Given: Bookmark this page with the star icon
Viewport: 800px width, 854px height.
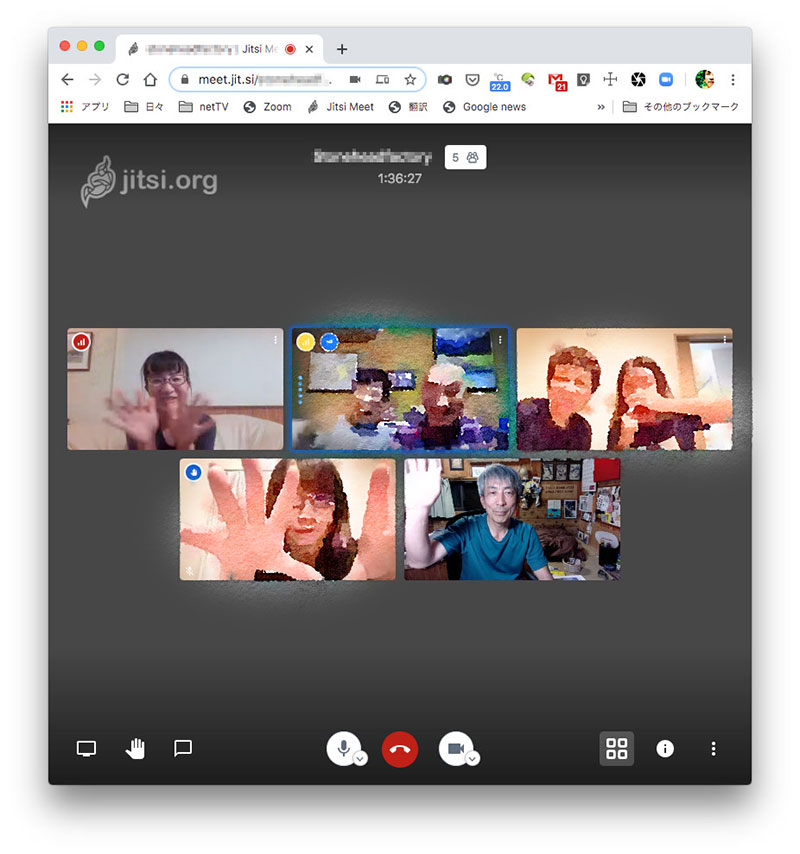Looking at the screenshot, I should pos(410,79).
